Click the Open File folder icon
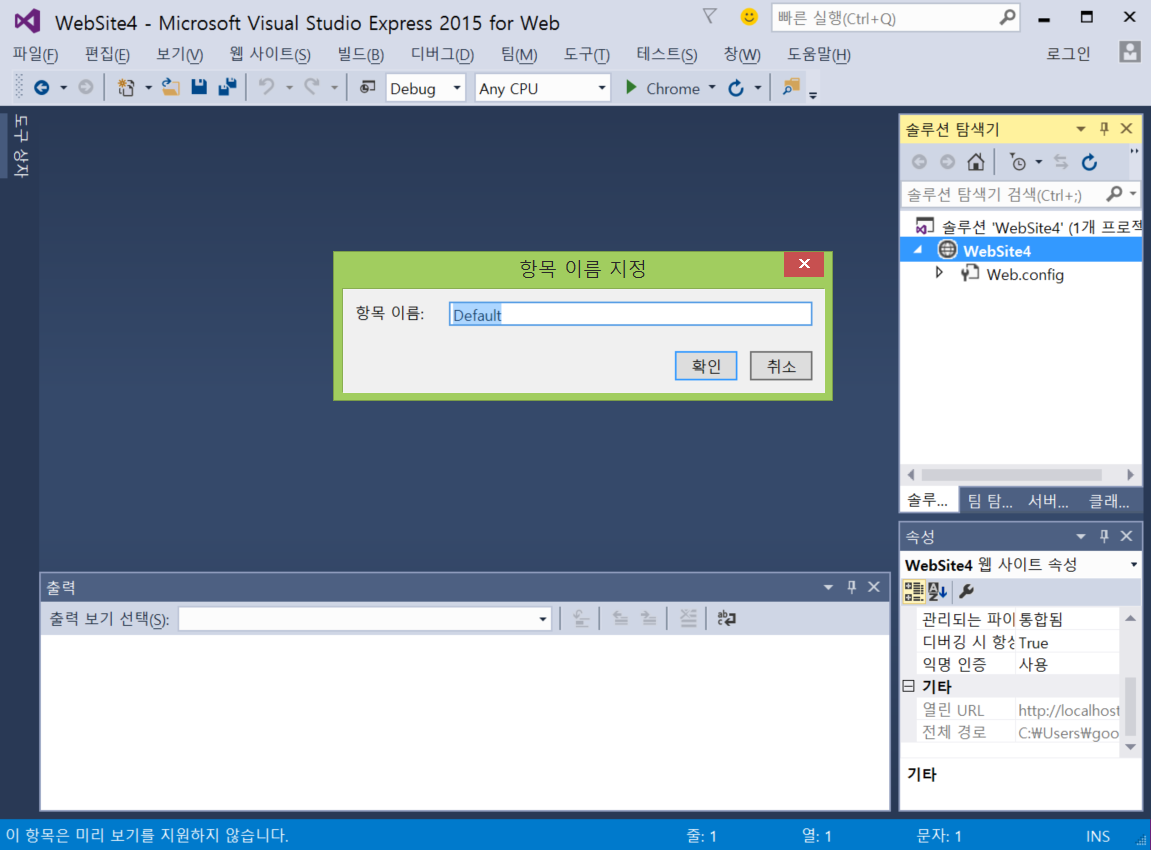 [171, 88]
